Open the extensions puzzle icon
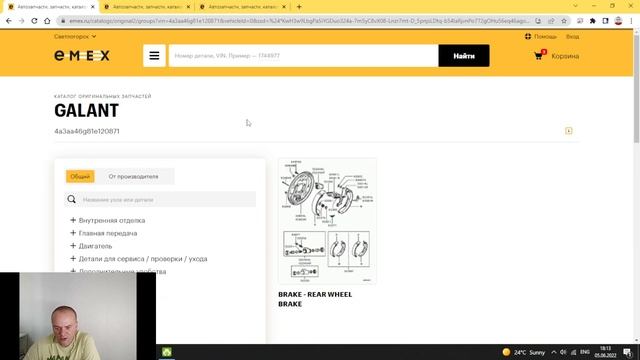The width and height of the screenshot is (640, 360). (593, 21)
